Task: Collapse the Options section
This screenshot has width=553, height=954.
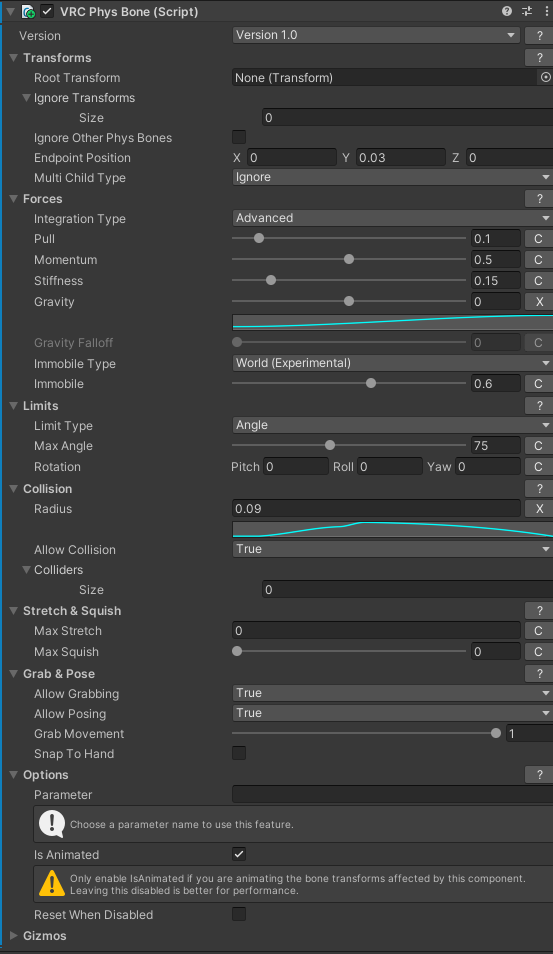Action: click(13, 775)
